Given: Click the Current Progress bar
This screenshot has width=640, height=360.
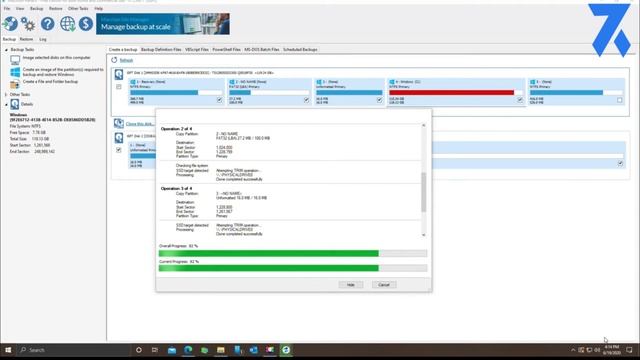Looking at the screenshot, I should tap(293, 268).
